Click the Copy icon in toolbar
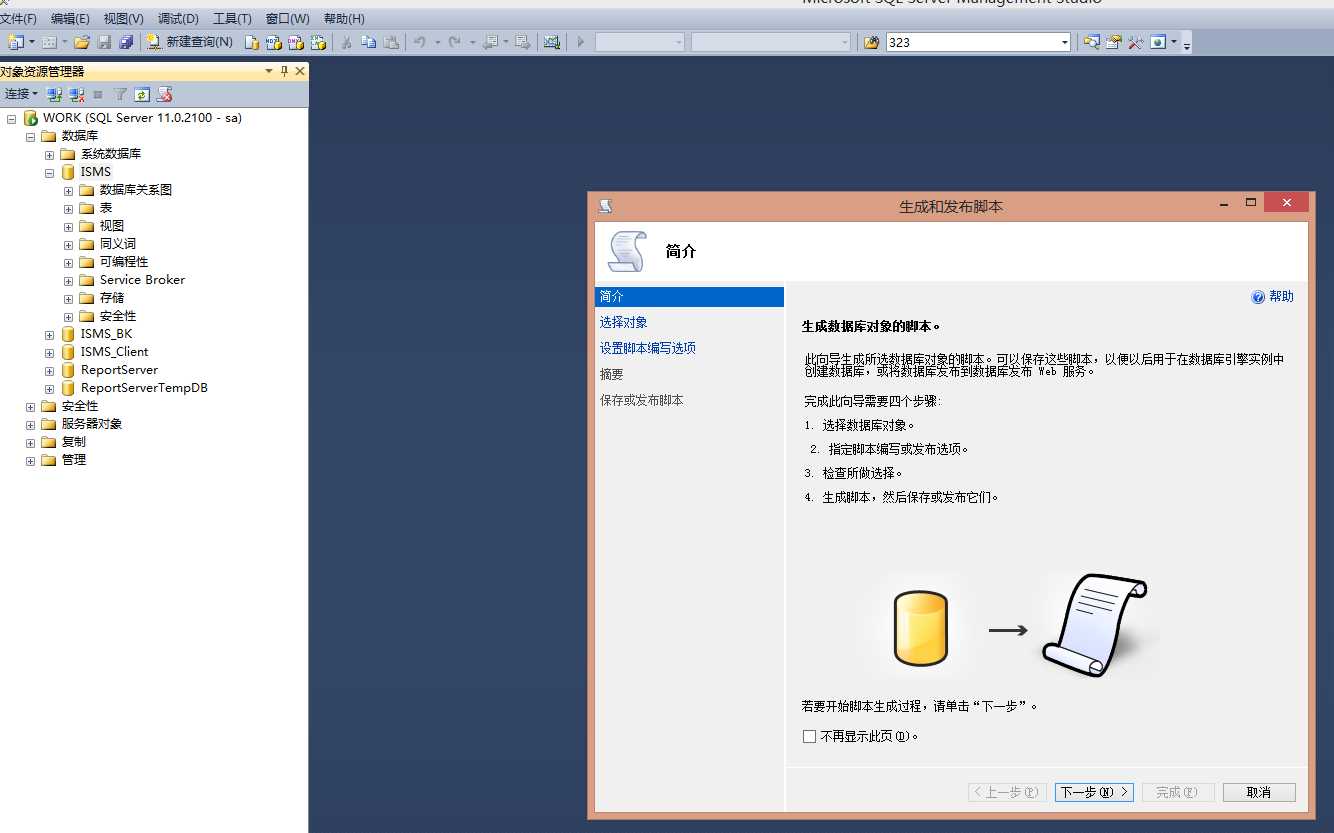The image size is (1334, 833). coord(369,42)
